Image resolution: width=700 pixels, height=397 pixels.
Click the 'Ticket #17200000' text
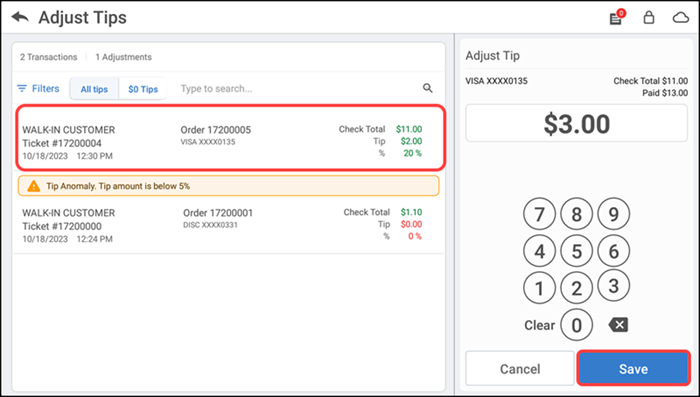62,226
